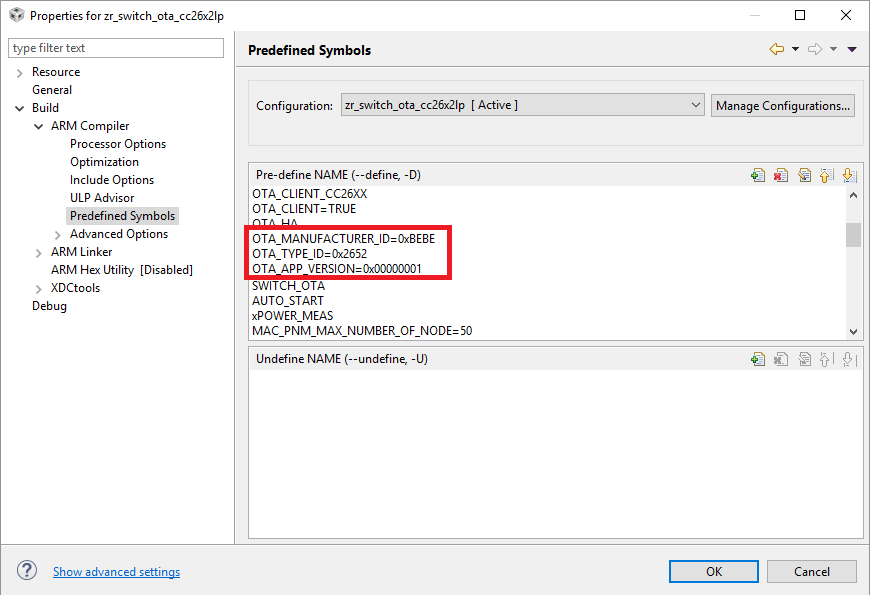Screen dimensions: 870x595
Task: Click the yellow Back navigation arrow
Action: point(776,49)
